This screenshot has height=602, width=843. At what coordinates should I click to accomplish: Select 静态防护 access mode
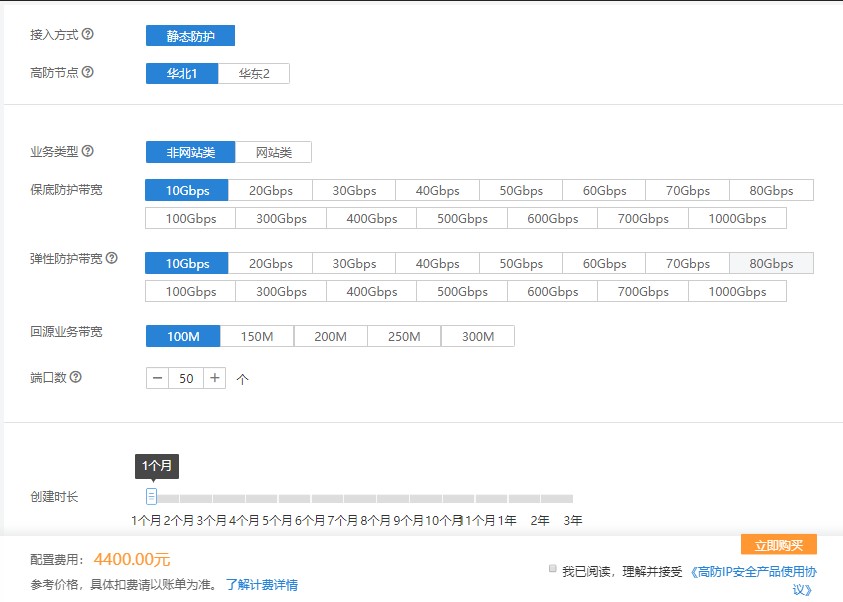(x=190, y=36)
